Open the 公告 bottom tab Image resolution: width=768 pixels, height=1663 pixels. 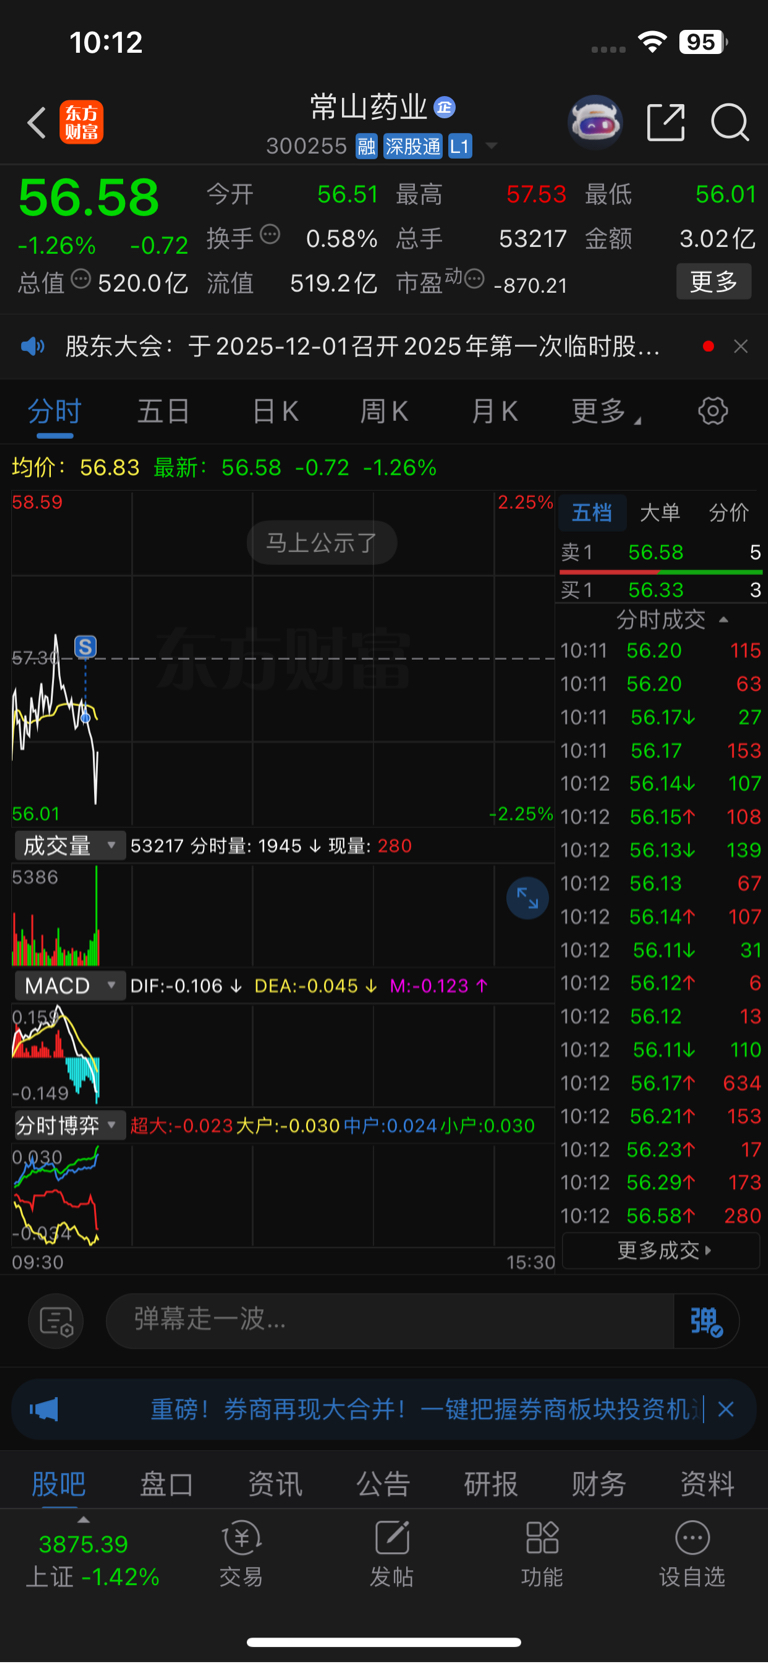tap(383, 1484)
